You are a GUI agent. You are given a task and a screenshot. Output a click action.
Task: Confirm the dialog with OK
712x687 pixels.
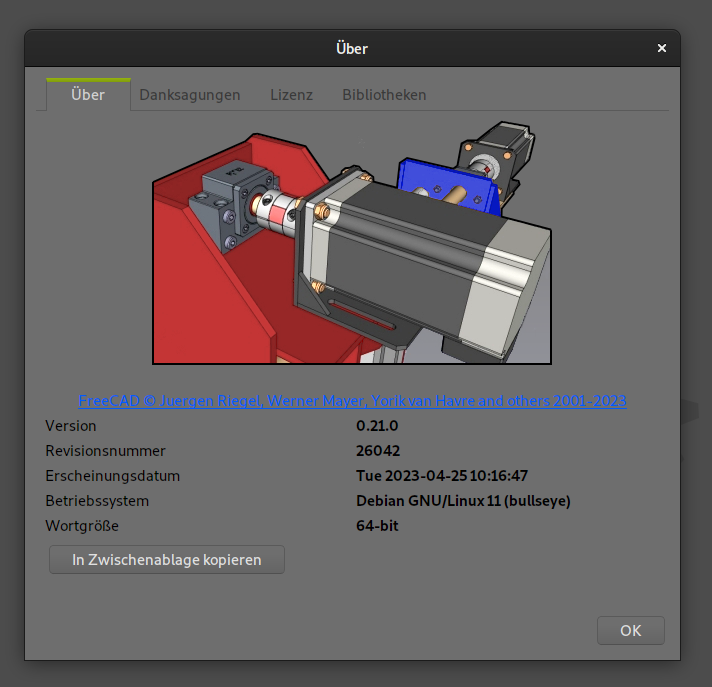click(630, 630)
